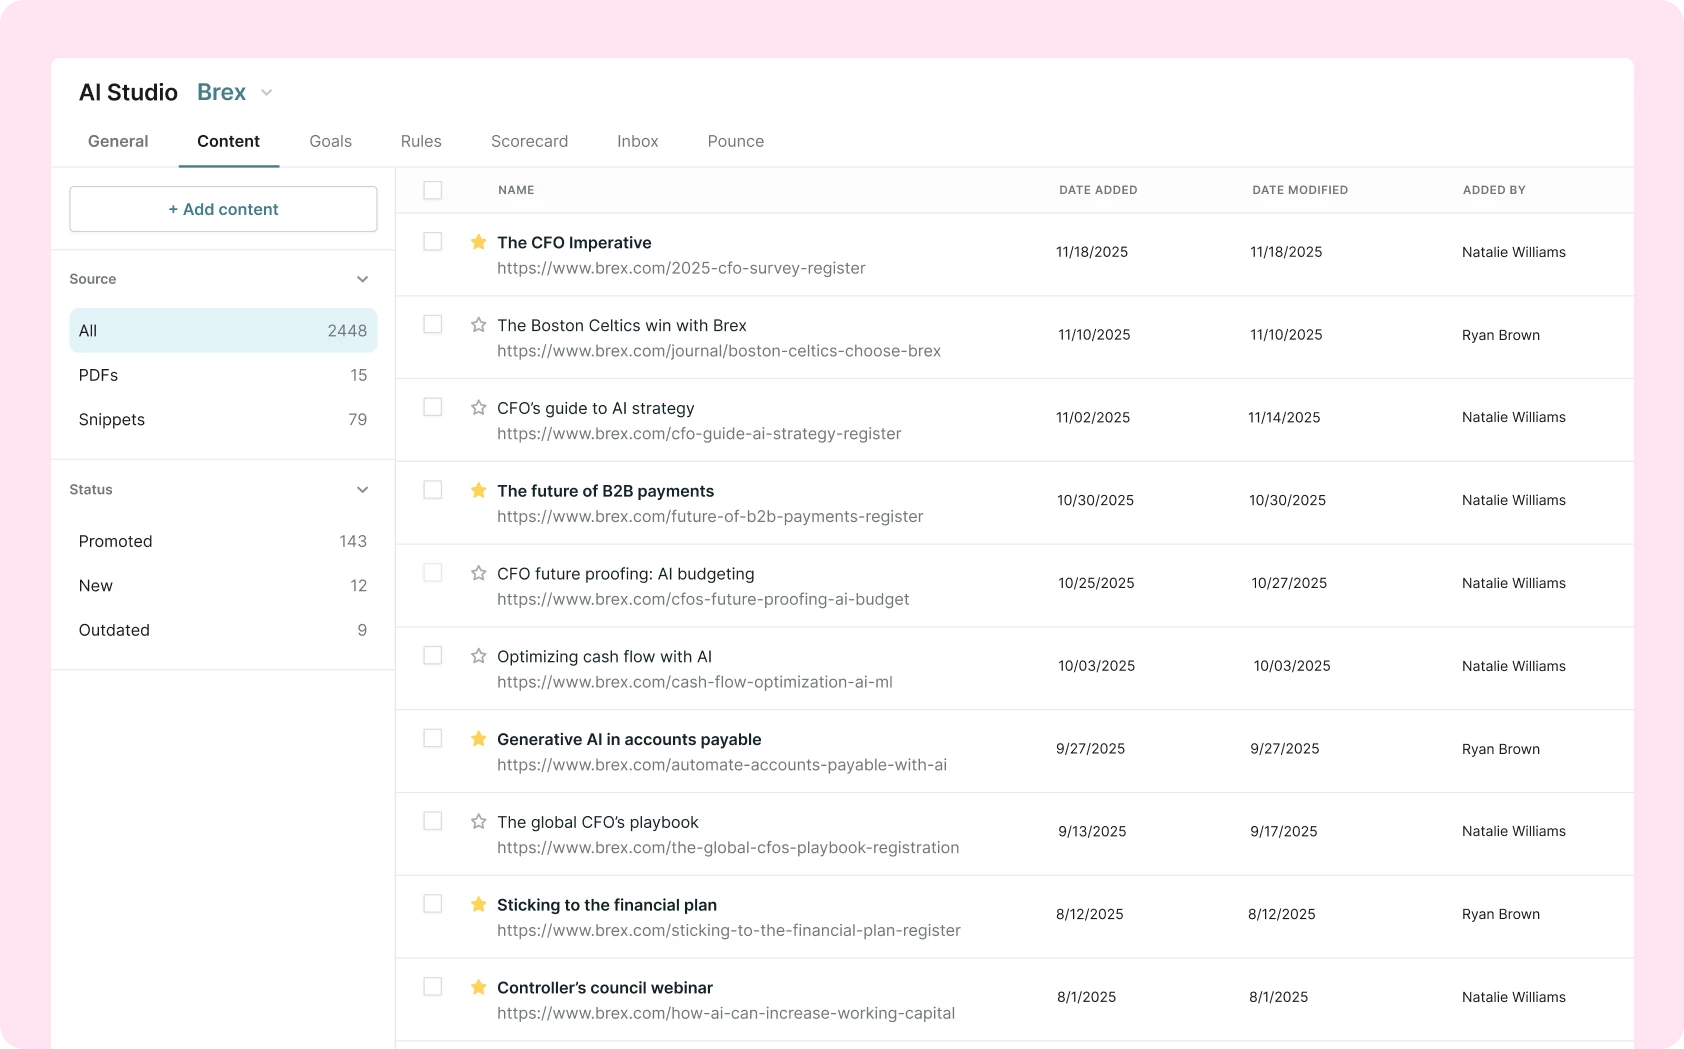Collapse the Source filter section
The height and width of the screenshot is (1049, 1684).
[x=362, y=279]
